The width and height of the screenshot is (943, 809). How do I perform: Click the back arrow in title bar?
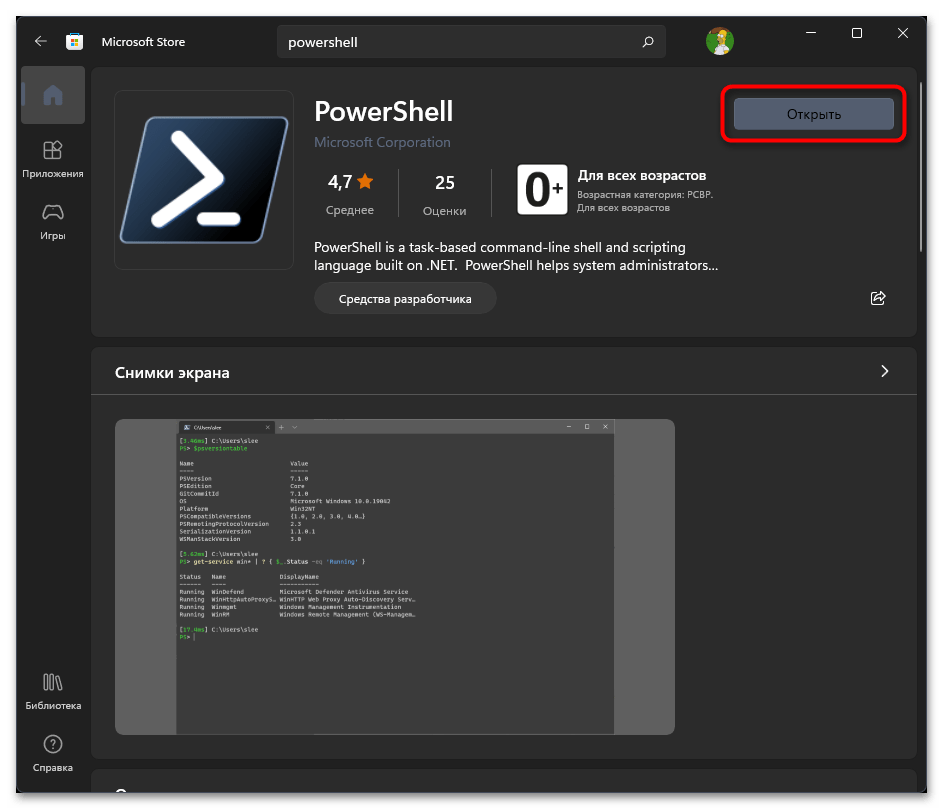40,42
